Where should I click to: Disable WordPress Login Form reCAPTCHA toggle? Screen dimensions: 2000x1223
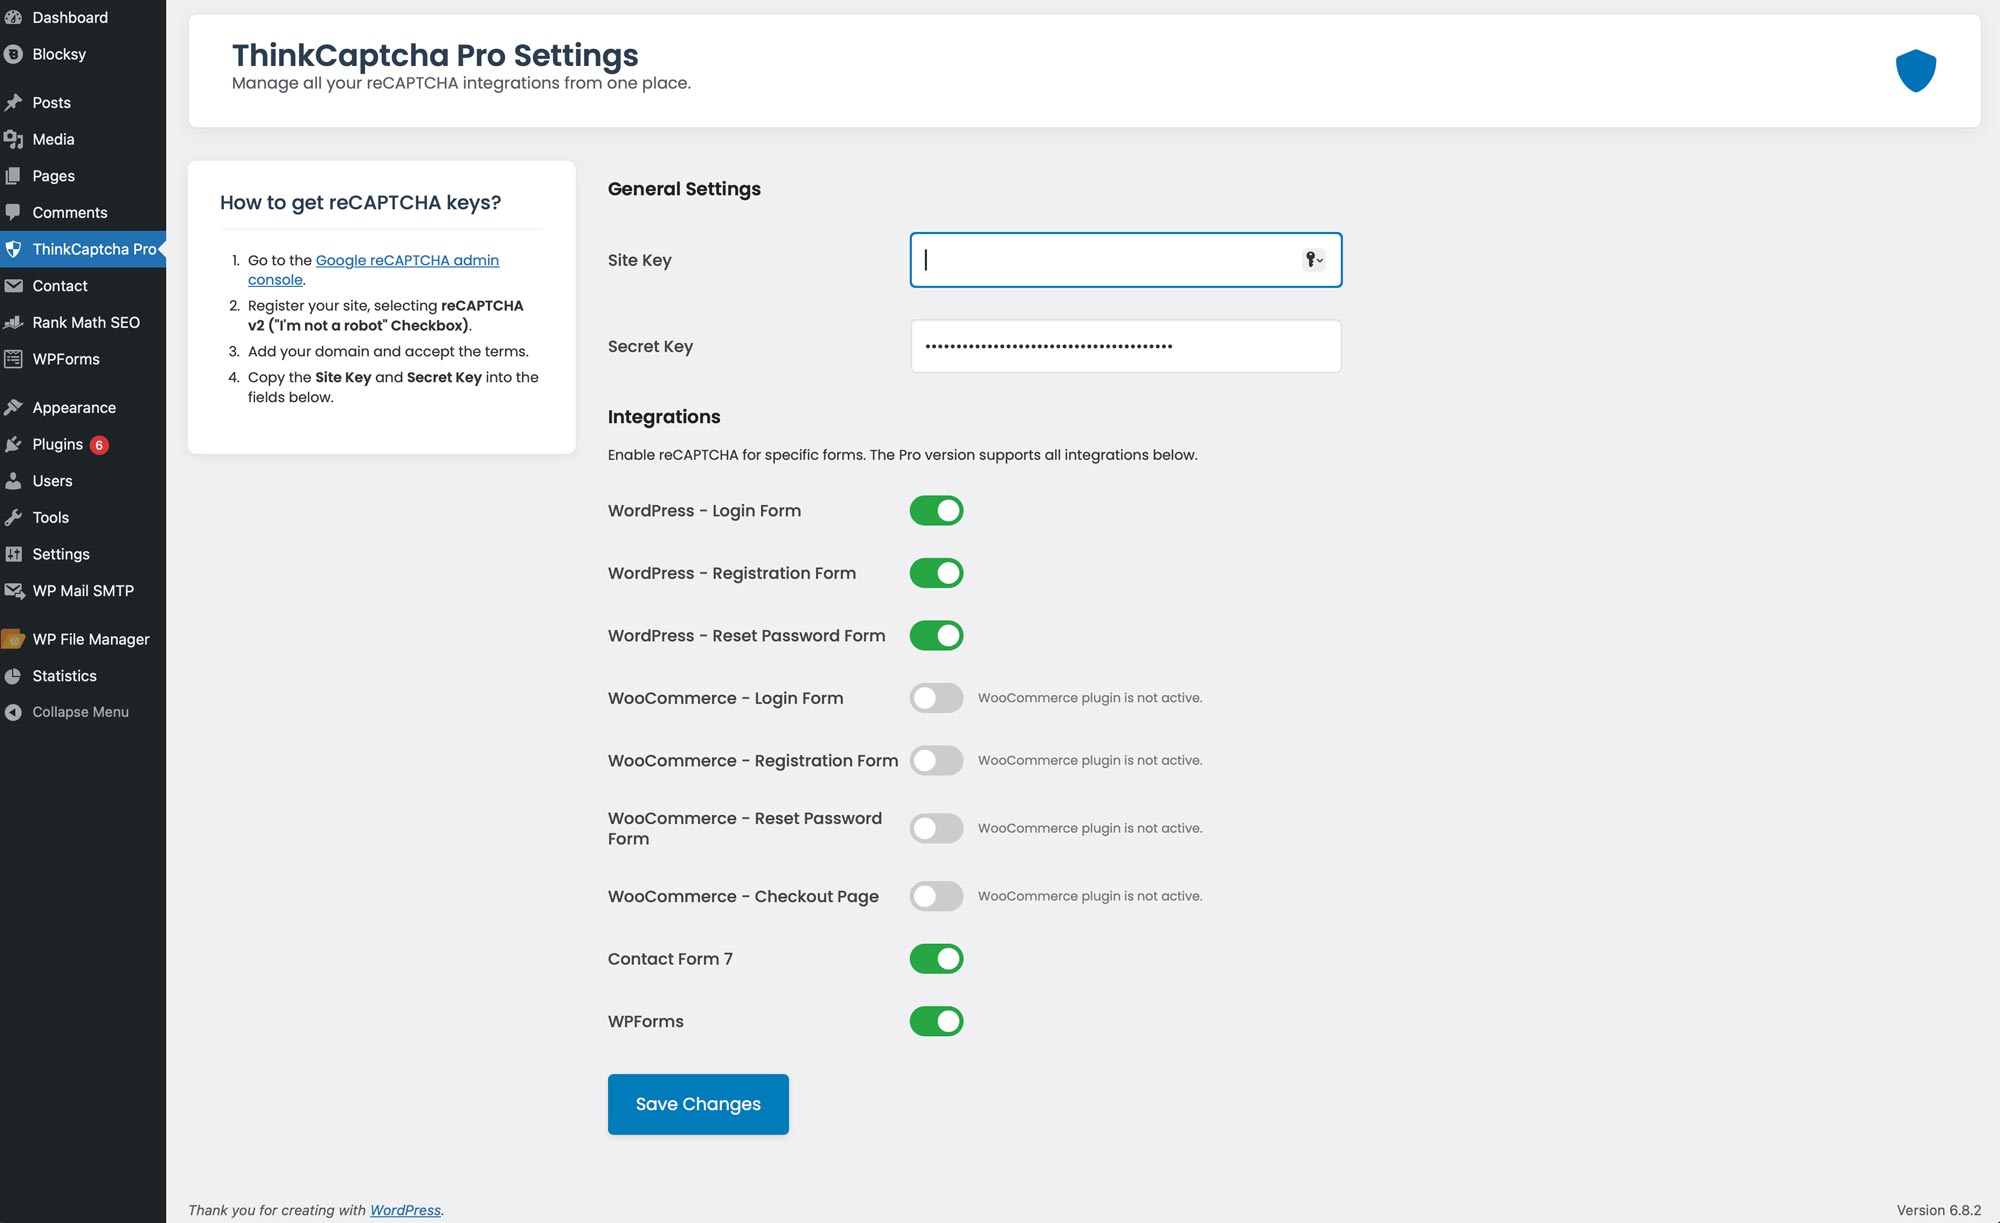click(x=936, y=511)
